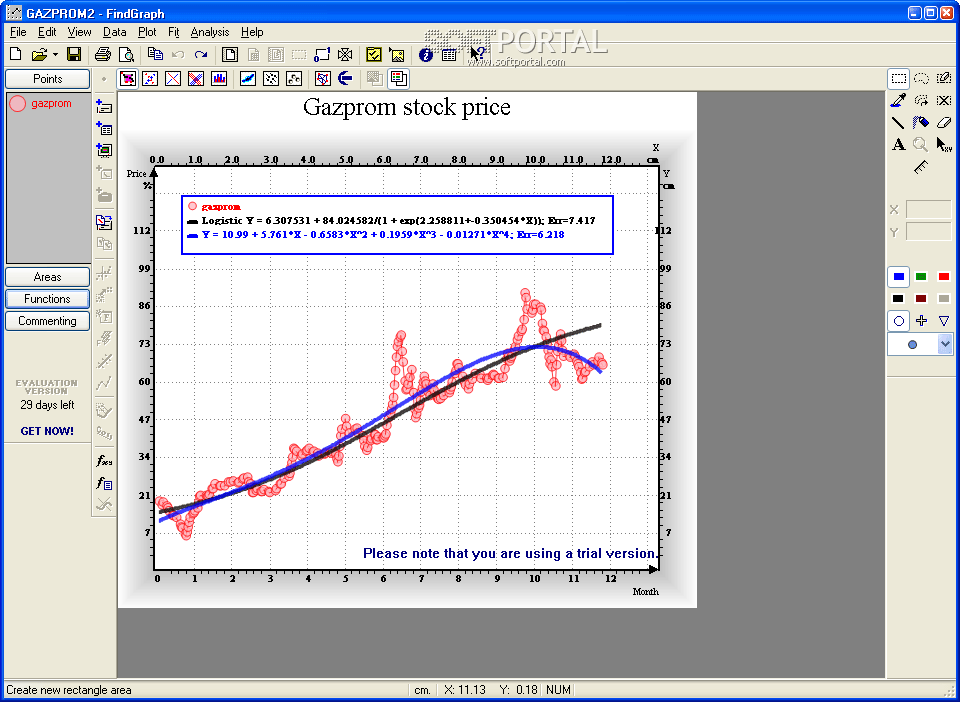960x702 pixels.
Task: Select the ruler measurement tool
Action: pyautogui.click(x=921, y=167)
